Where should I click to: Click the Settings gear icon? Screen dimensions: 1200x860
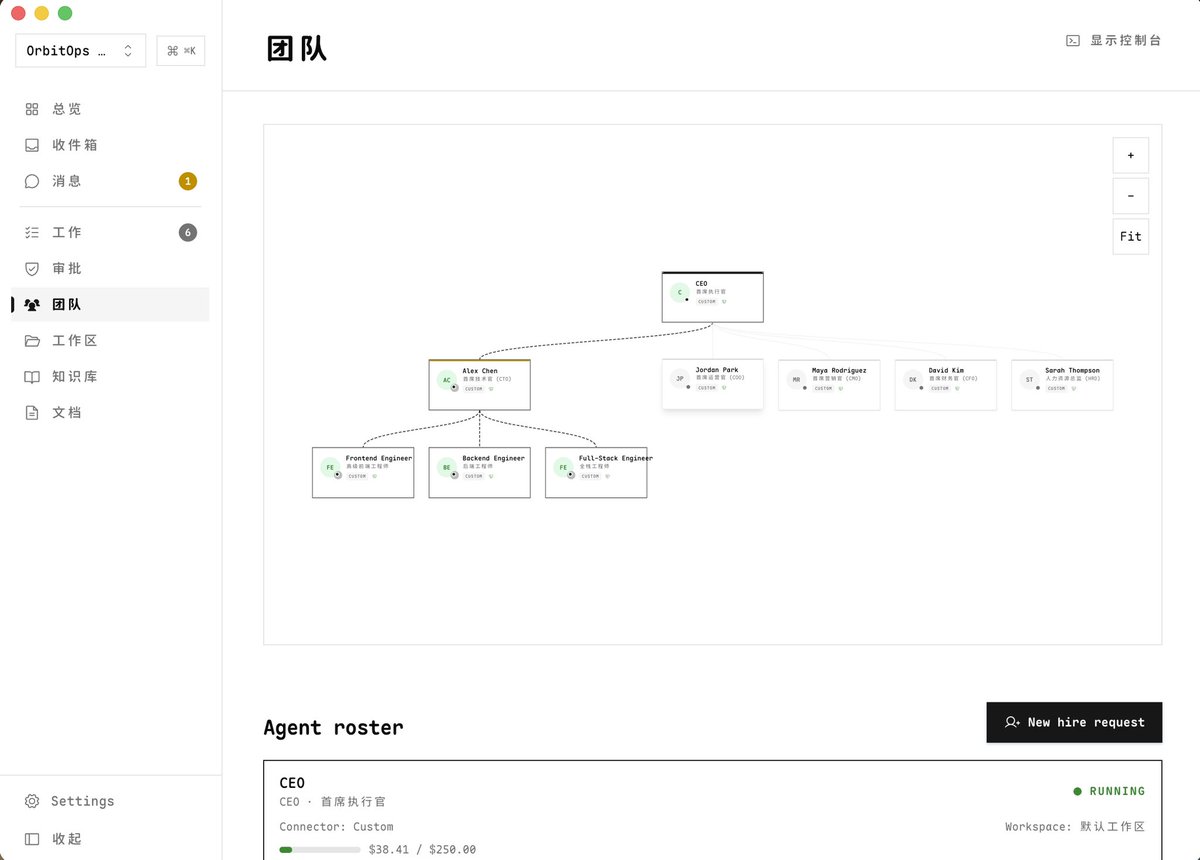pyautogui.click(x=32, y=801)
